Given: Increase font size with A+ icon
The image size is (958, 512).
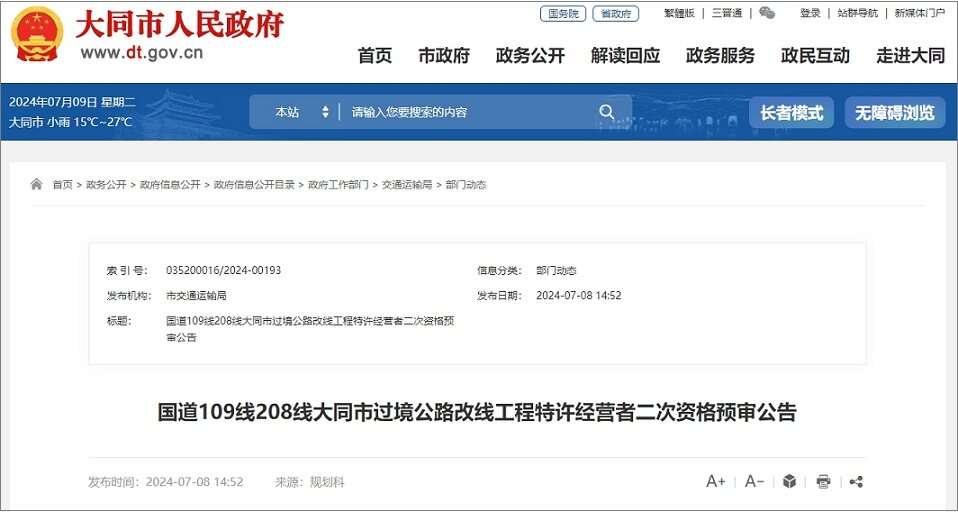Looking at the screenshot, I should pyautogui.click(x=716, y=482).
